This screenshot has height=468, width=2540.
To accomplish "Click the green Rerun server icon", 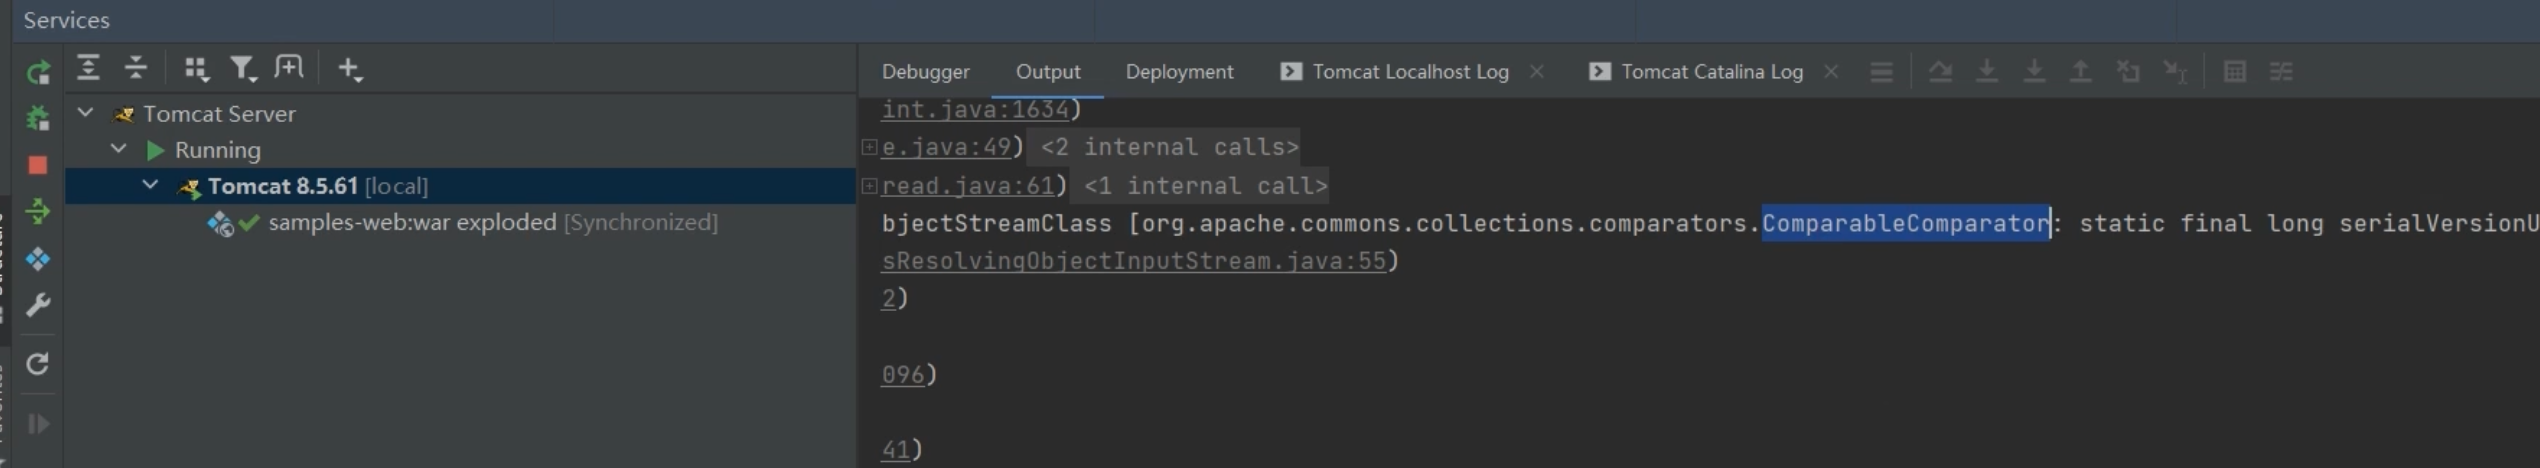I will click(38, 72).
